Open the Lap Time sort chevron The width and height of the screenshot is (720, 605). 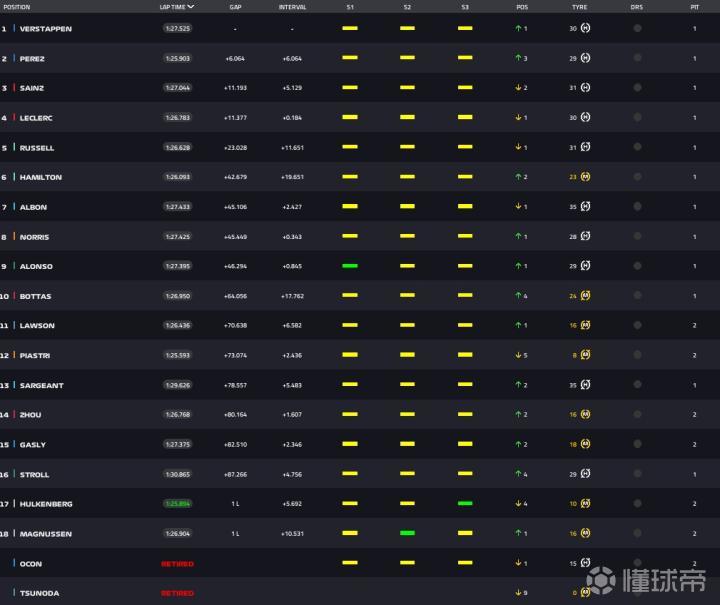coord(191,7)
